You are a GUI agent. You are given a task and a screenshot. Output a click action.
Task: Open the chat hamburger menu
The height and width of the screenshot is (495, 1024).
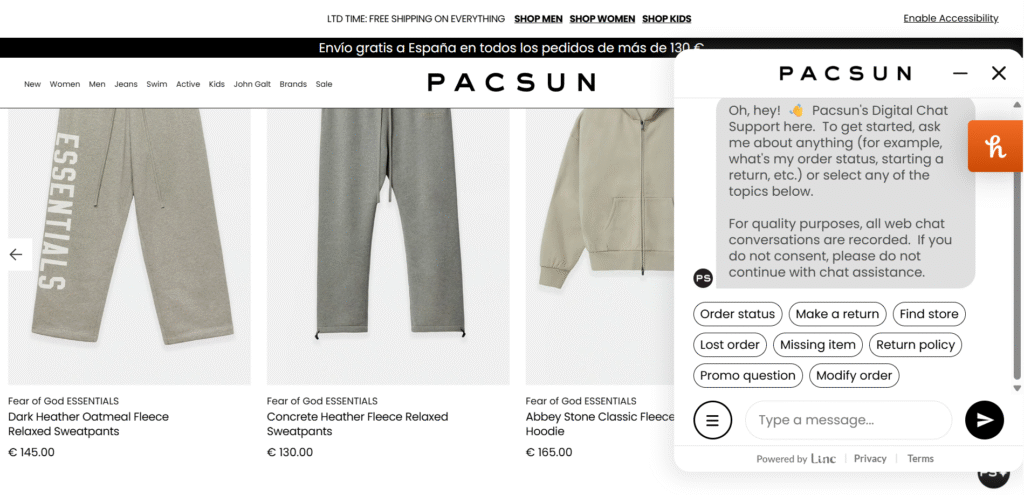coord(713,420)
